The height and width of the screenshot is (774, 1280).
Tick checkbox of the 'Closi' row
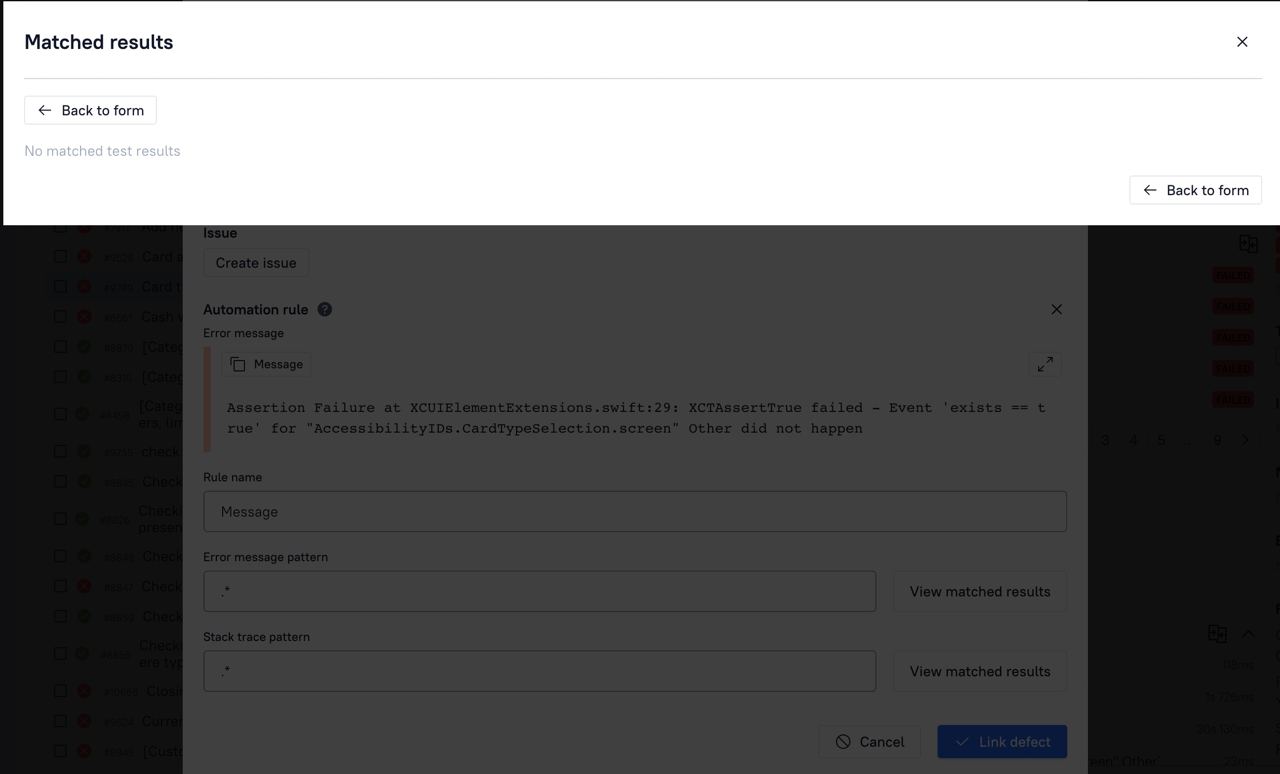tap(61, 691)
